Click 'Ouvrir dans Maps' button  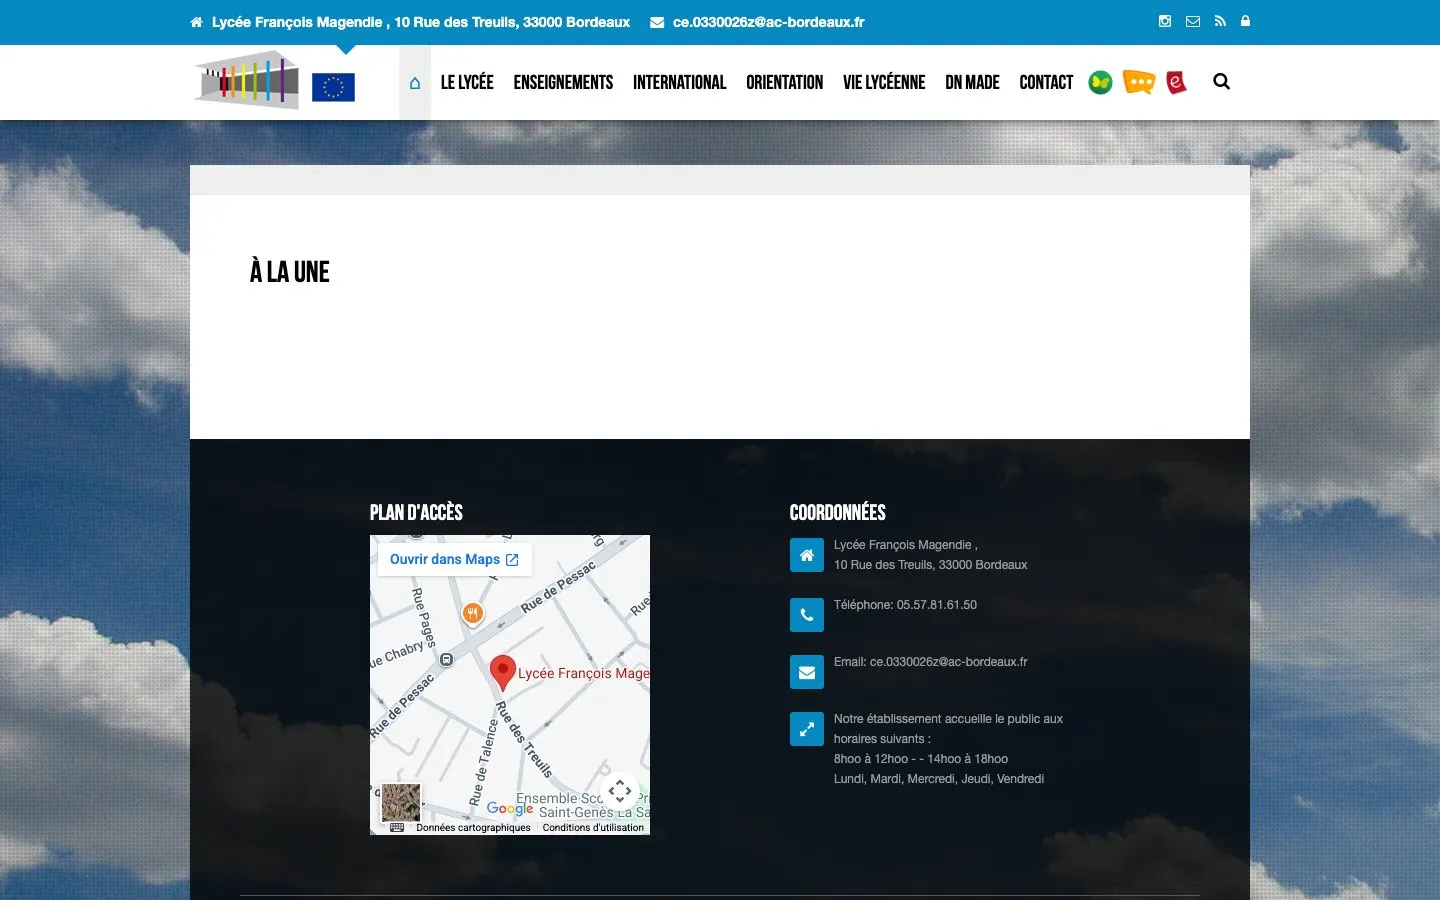(x=454, y=559)
